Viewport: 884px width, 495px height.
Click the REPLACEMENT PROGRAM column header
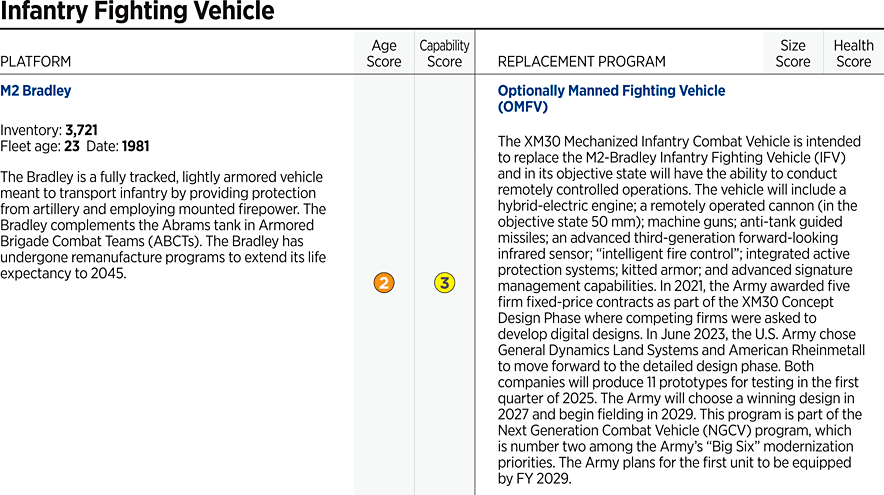tap(581, 62)
